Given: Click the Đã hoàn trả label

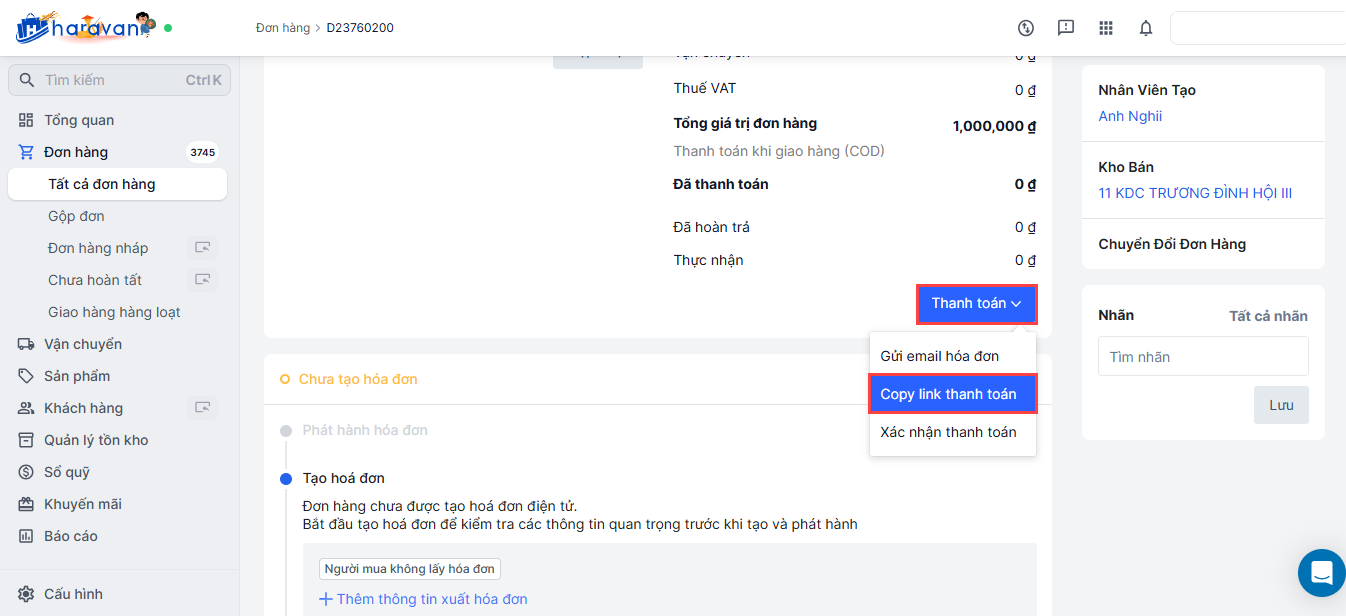Looking at the screenshot, I should pyautogui.click(x=712, y=227).
